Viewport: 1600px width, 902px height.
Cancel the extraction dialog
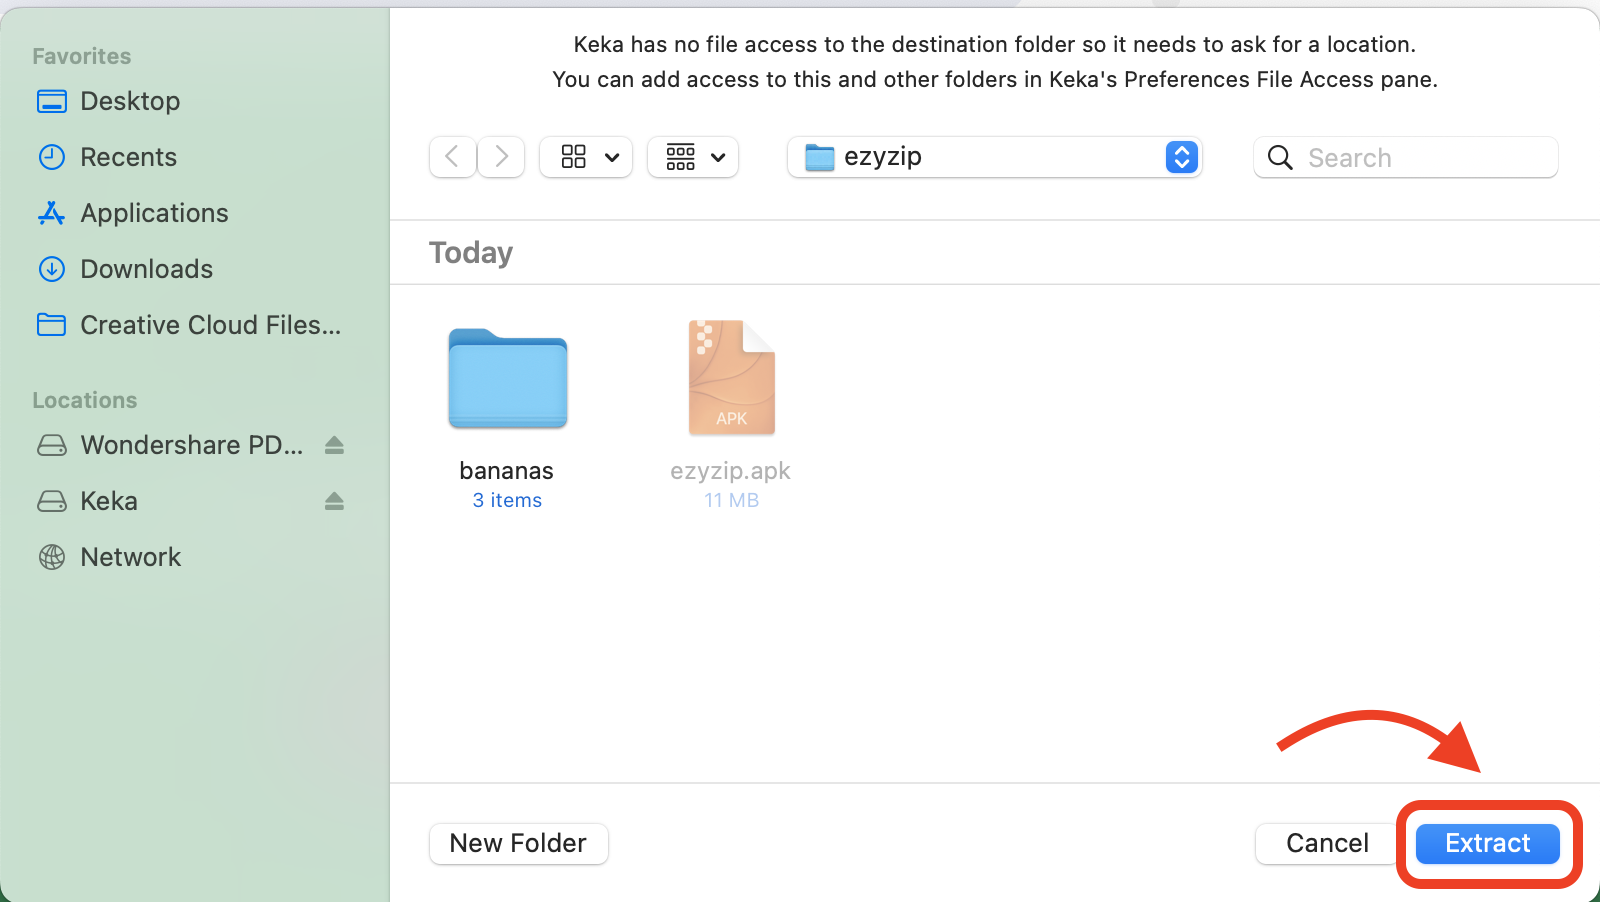click(1325, 843)
